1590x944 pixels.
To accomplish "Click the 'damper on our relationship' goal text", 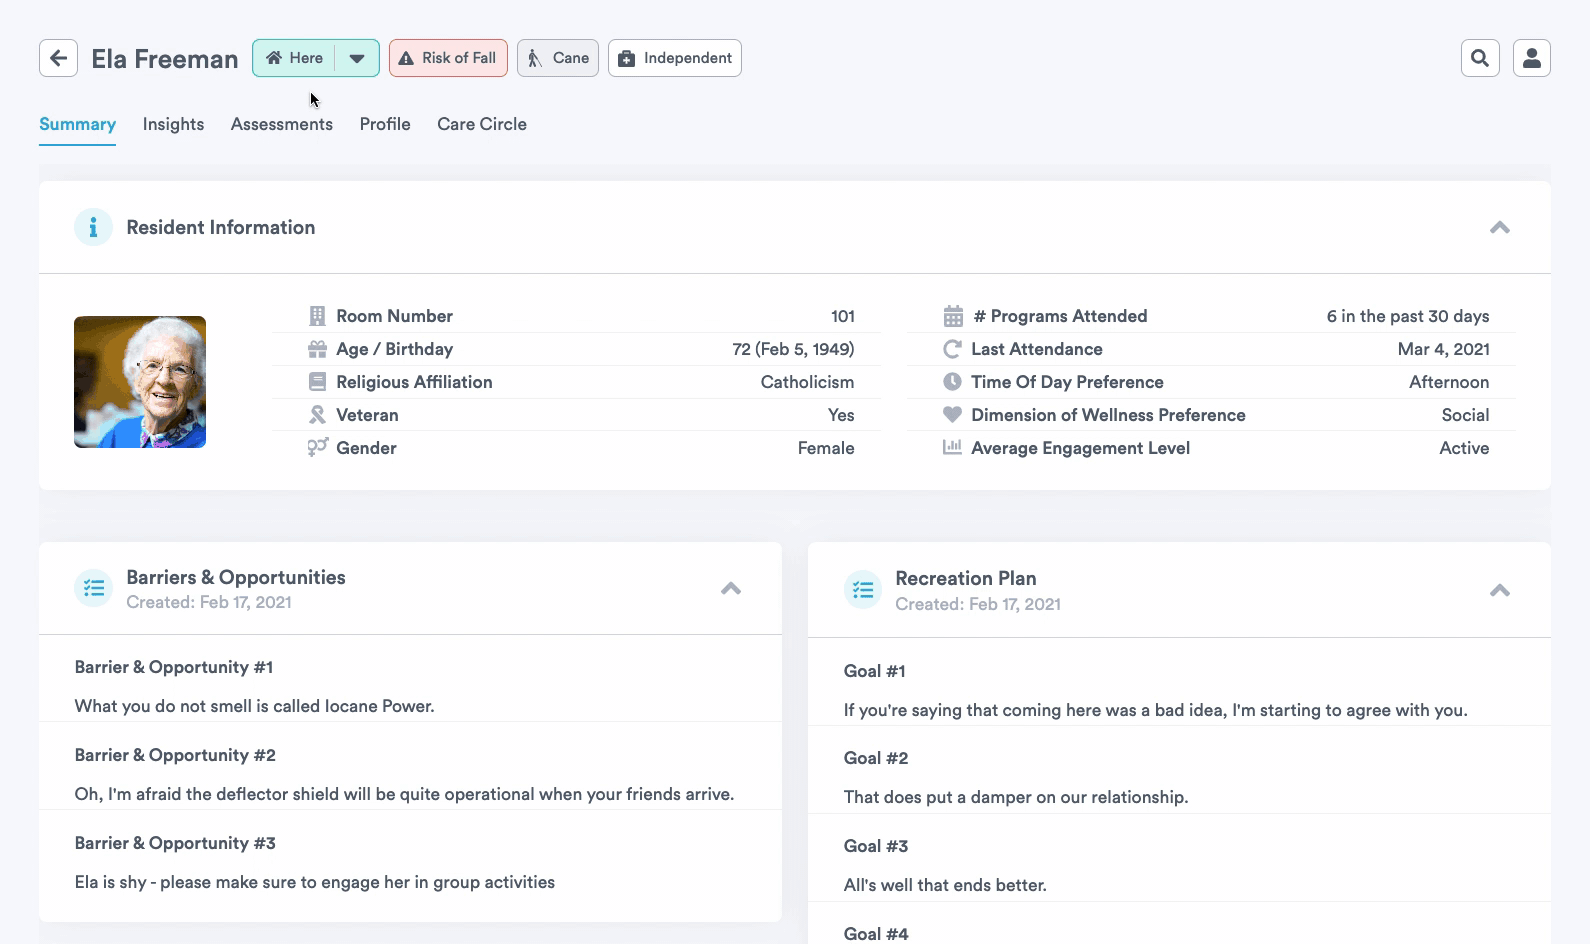I will pyautogui.click(x=1016, y=797).
